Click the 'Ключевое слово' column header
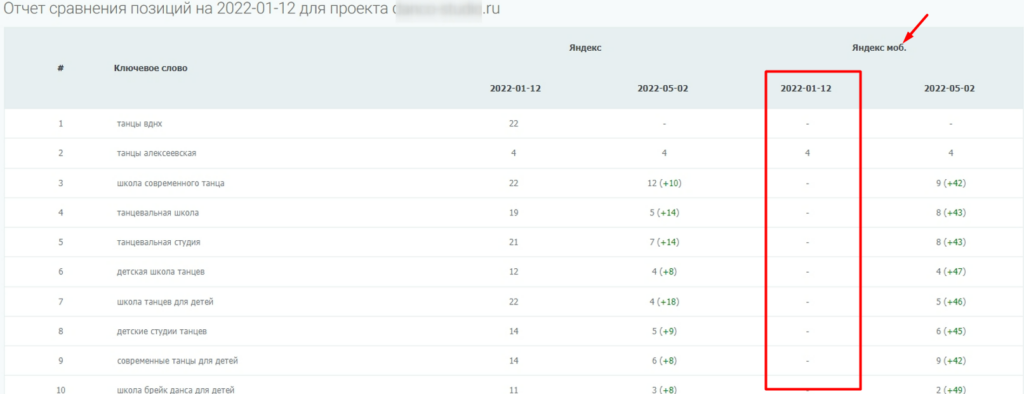1024x394 pixels. 150,68
